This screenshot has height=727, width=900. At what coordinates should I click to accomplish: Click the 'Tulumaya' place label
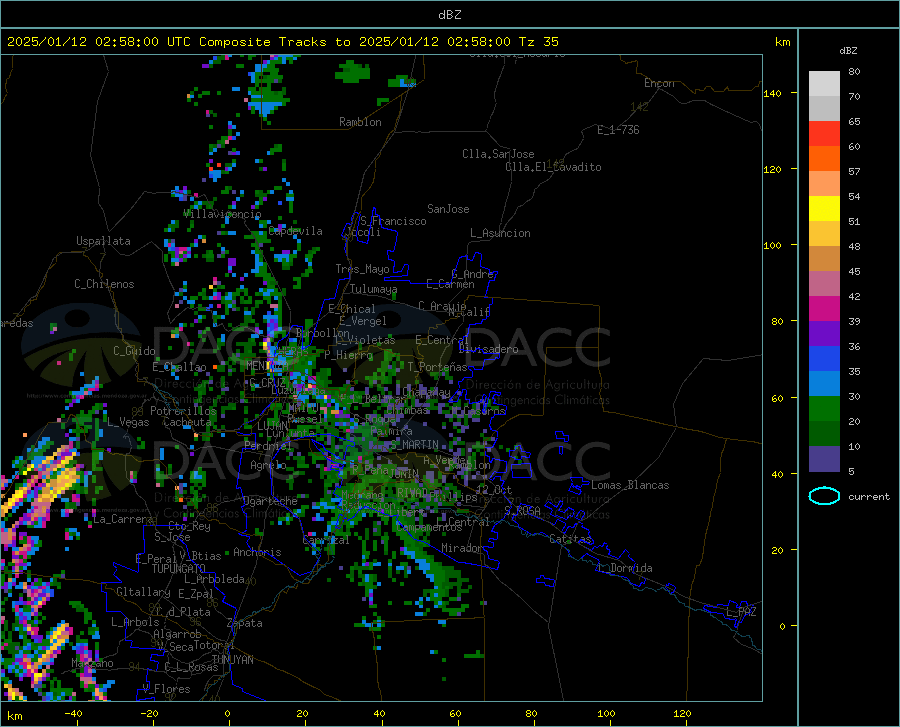coord(374,289)
